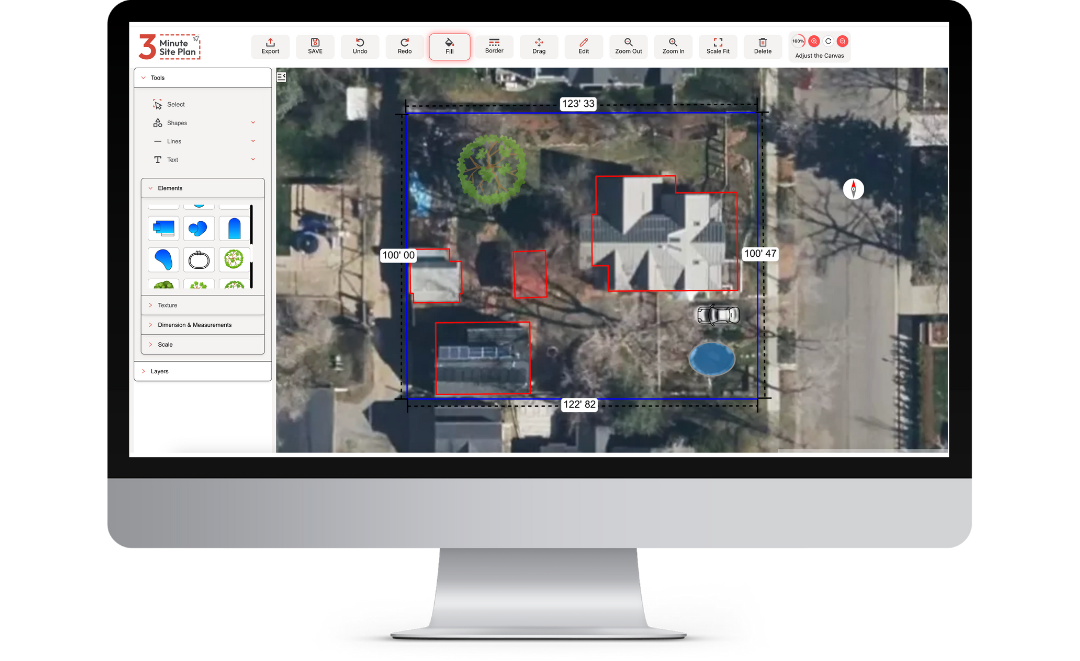The image size is (1080, 661).
Task: Select the Drag tool
Action: [539, 46]
